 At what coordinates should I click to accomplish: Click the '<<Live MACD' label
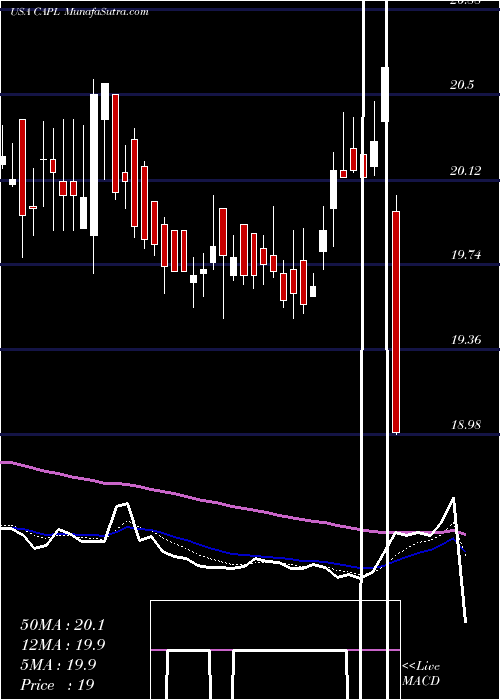[421, 674]
